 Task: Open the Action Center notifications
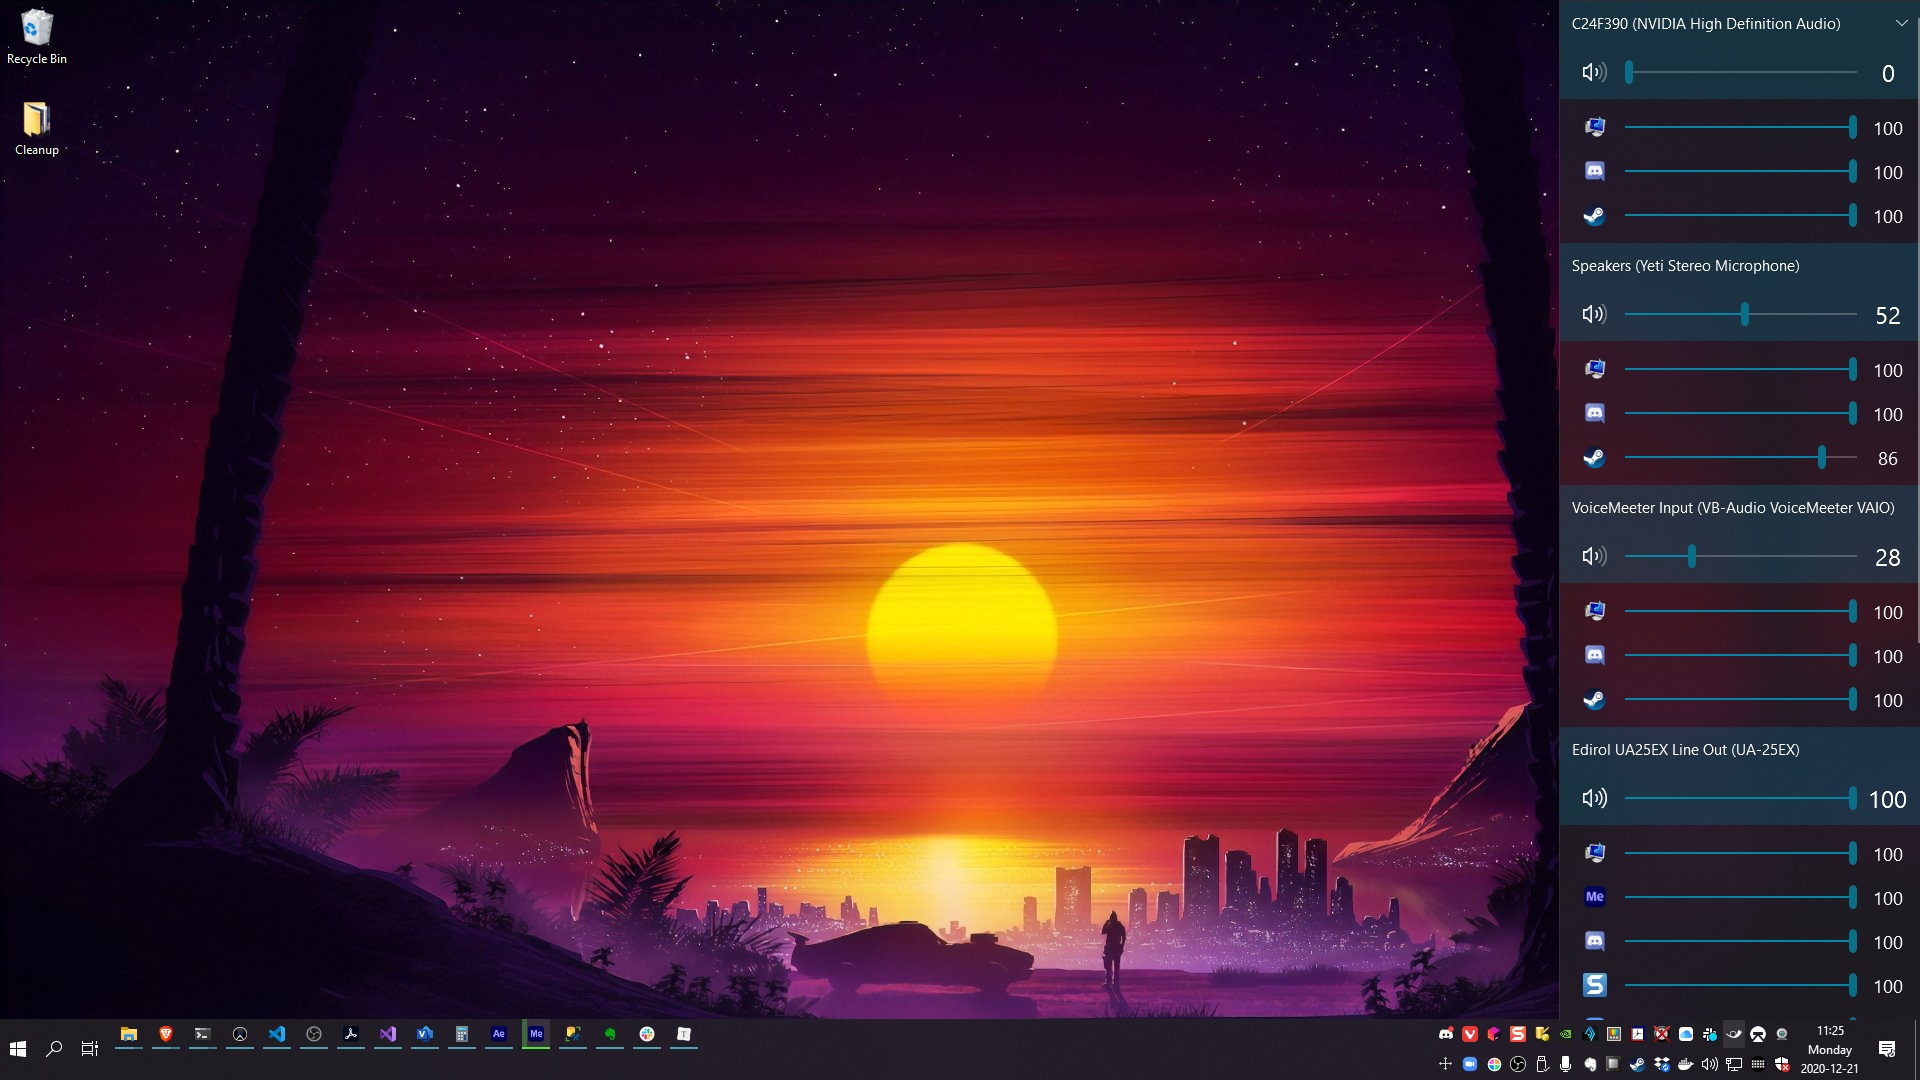[1887, 1048]
